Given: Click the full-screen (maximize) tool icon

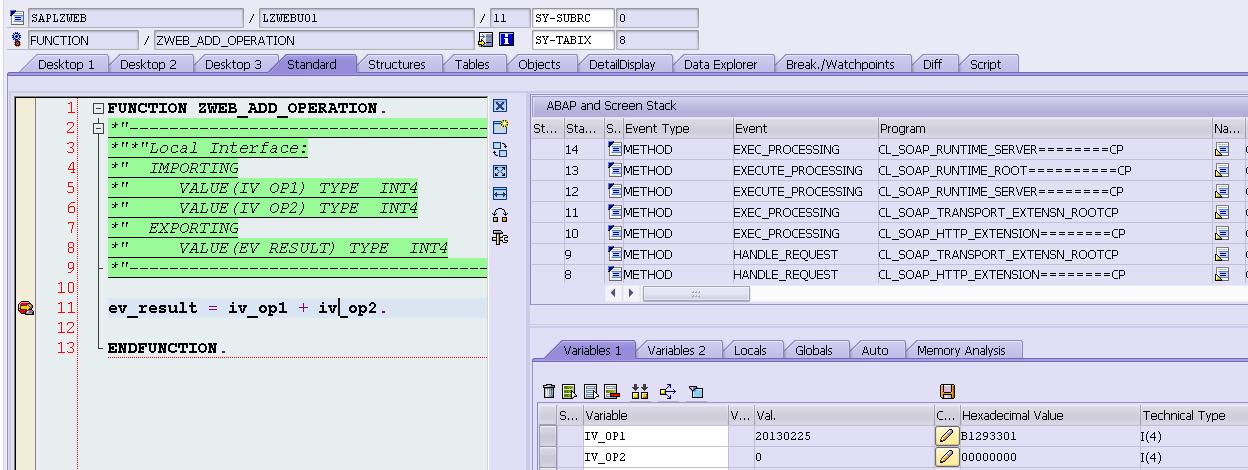Looking at the screenshot, I should (500, 171).
